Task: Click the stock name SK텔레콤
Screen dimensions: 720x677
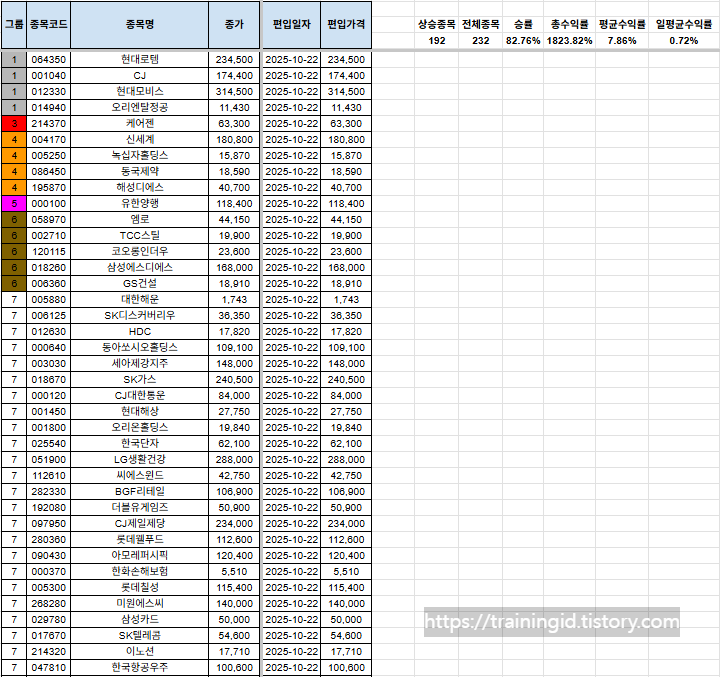Action: click(x=140, y=636)
